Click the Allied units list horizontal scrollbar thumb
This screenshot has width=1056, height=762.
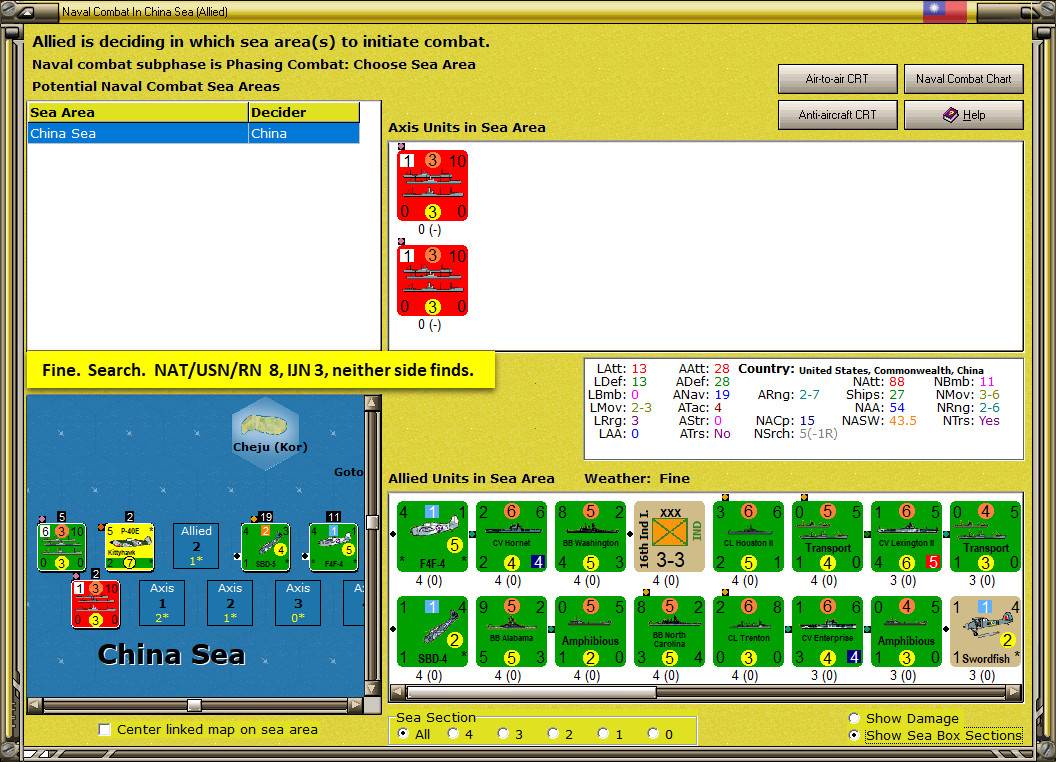pos(531,692)
